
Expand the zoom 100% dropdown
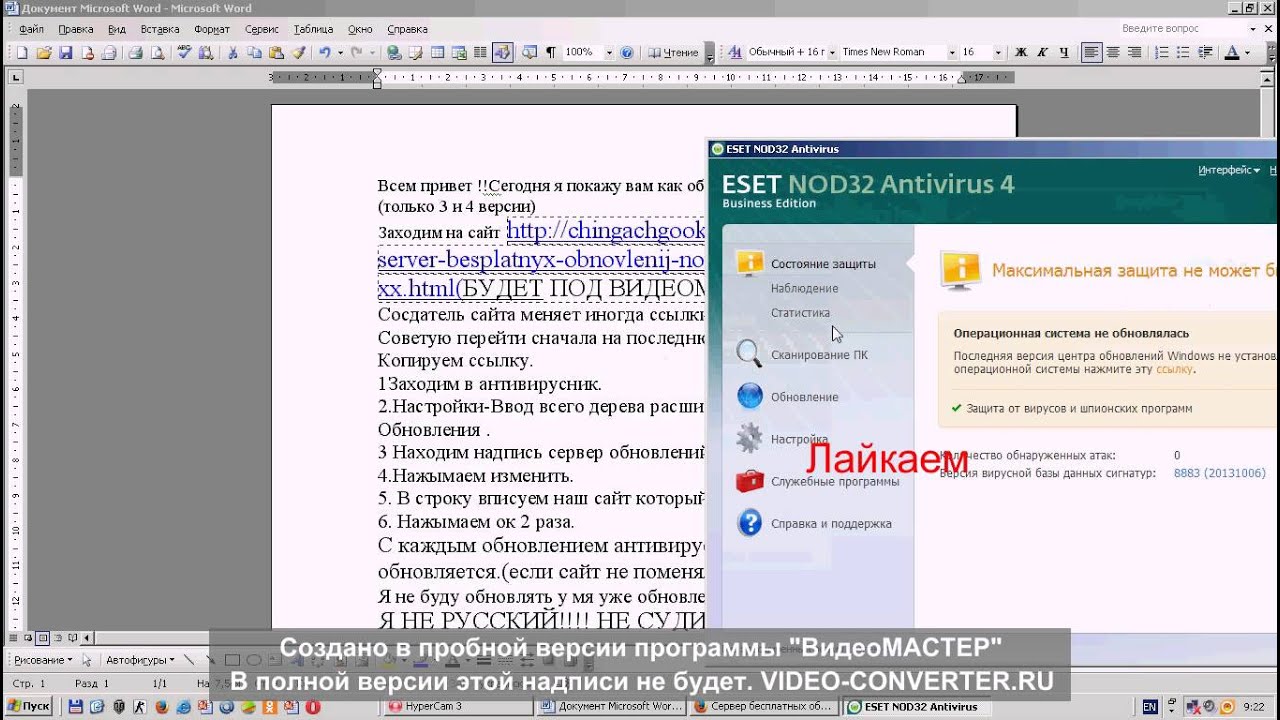(x=609, y=52)
